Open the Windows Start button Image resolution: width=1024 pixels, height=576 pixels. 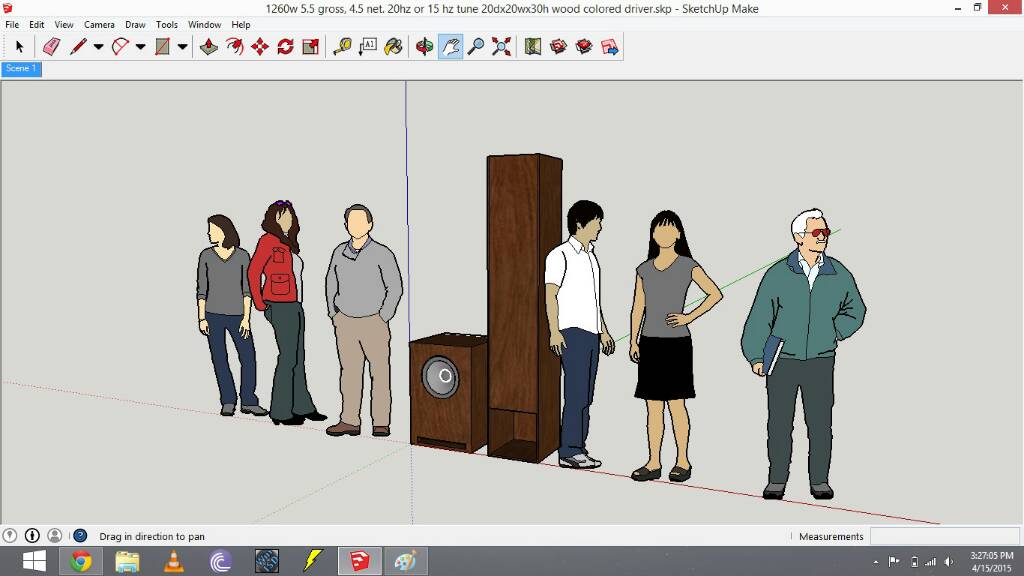(x=34, y=561)
